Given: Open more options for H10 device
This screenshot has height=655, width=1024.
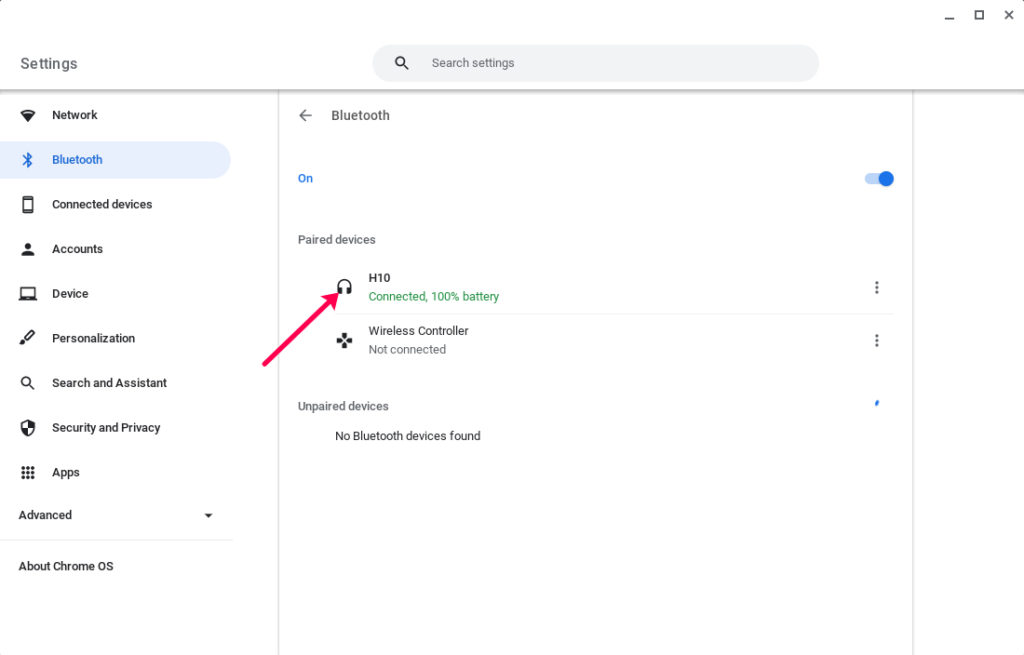Looking at the screenshot, I should tap(876, 287).
